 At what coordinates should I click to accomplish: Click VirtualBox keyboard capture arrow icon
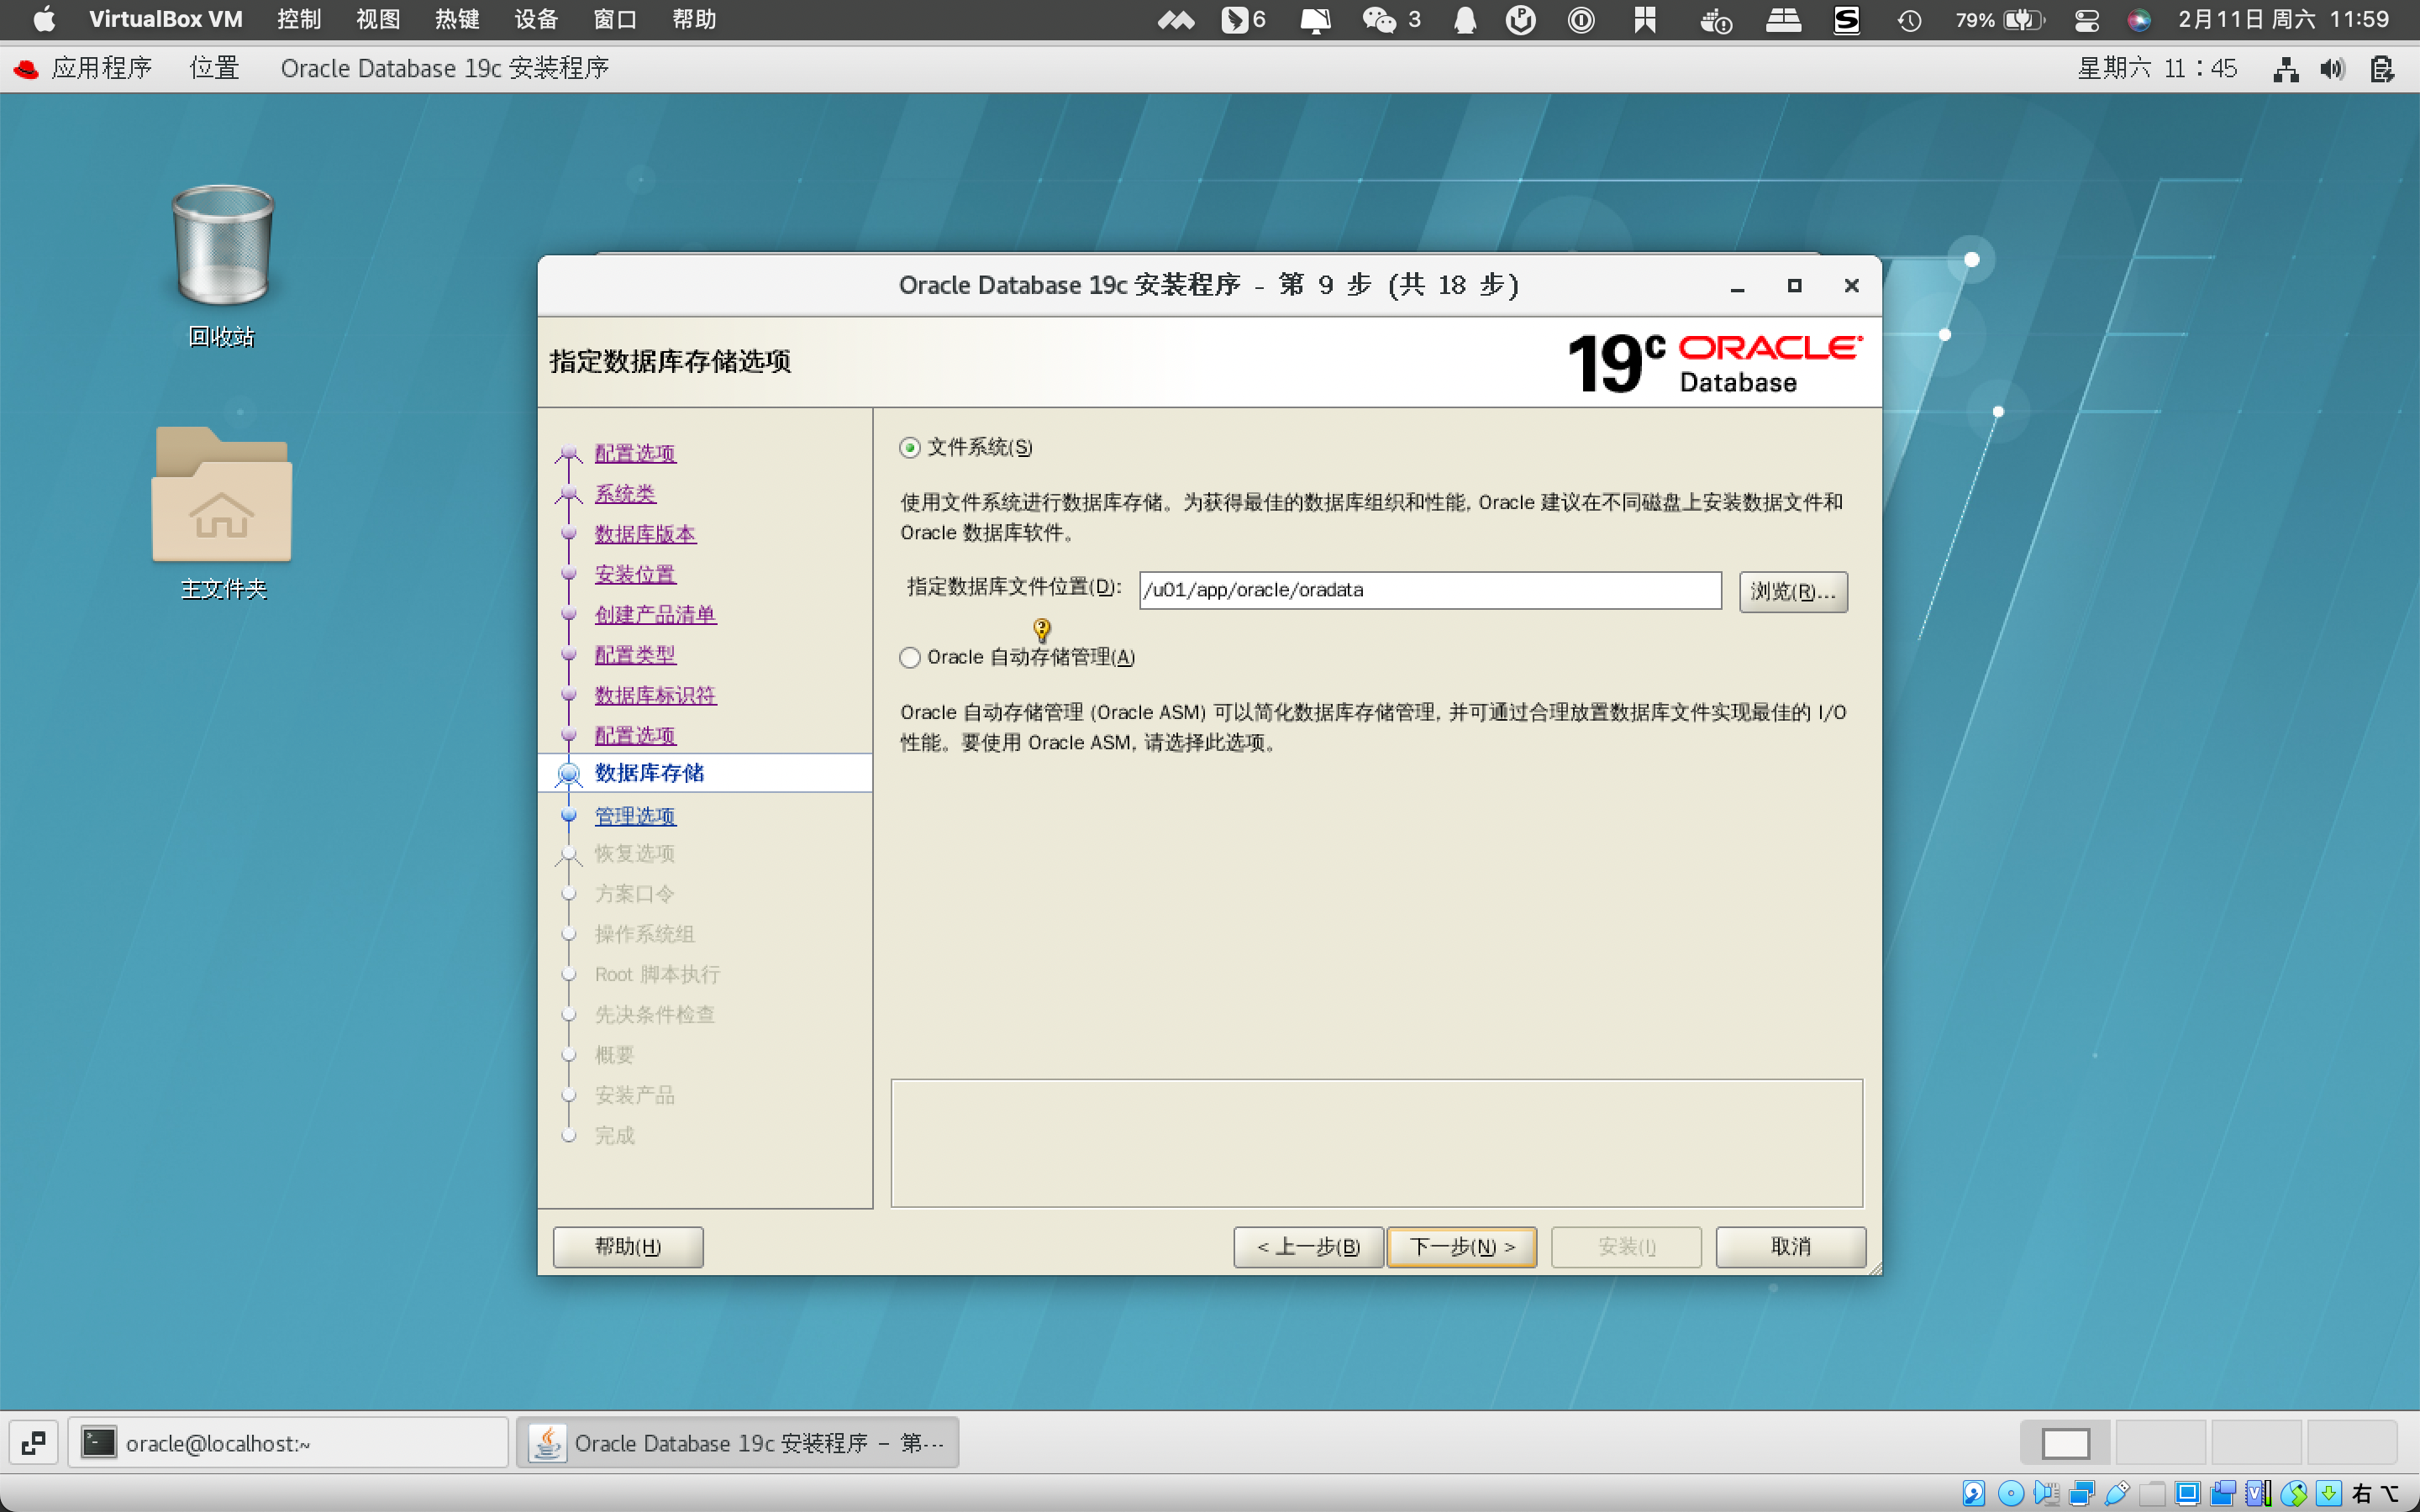coord(2329,1493)
